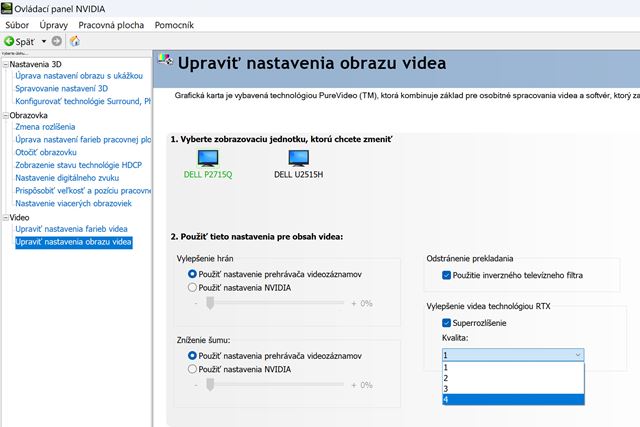Viewport: 640px width, 427px height.
Task: Click the Zníženie šumu slider handle
Action: (210, 385)
